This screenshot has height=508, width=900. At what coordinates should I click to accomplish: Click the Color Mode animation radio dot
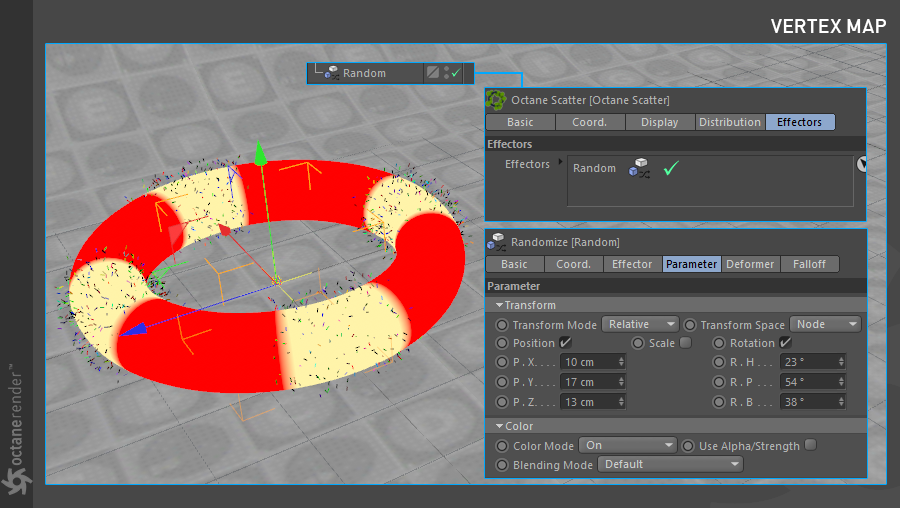click(502, 446)
